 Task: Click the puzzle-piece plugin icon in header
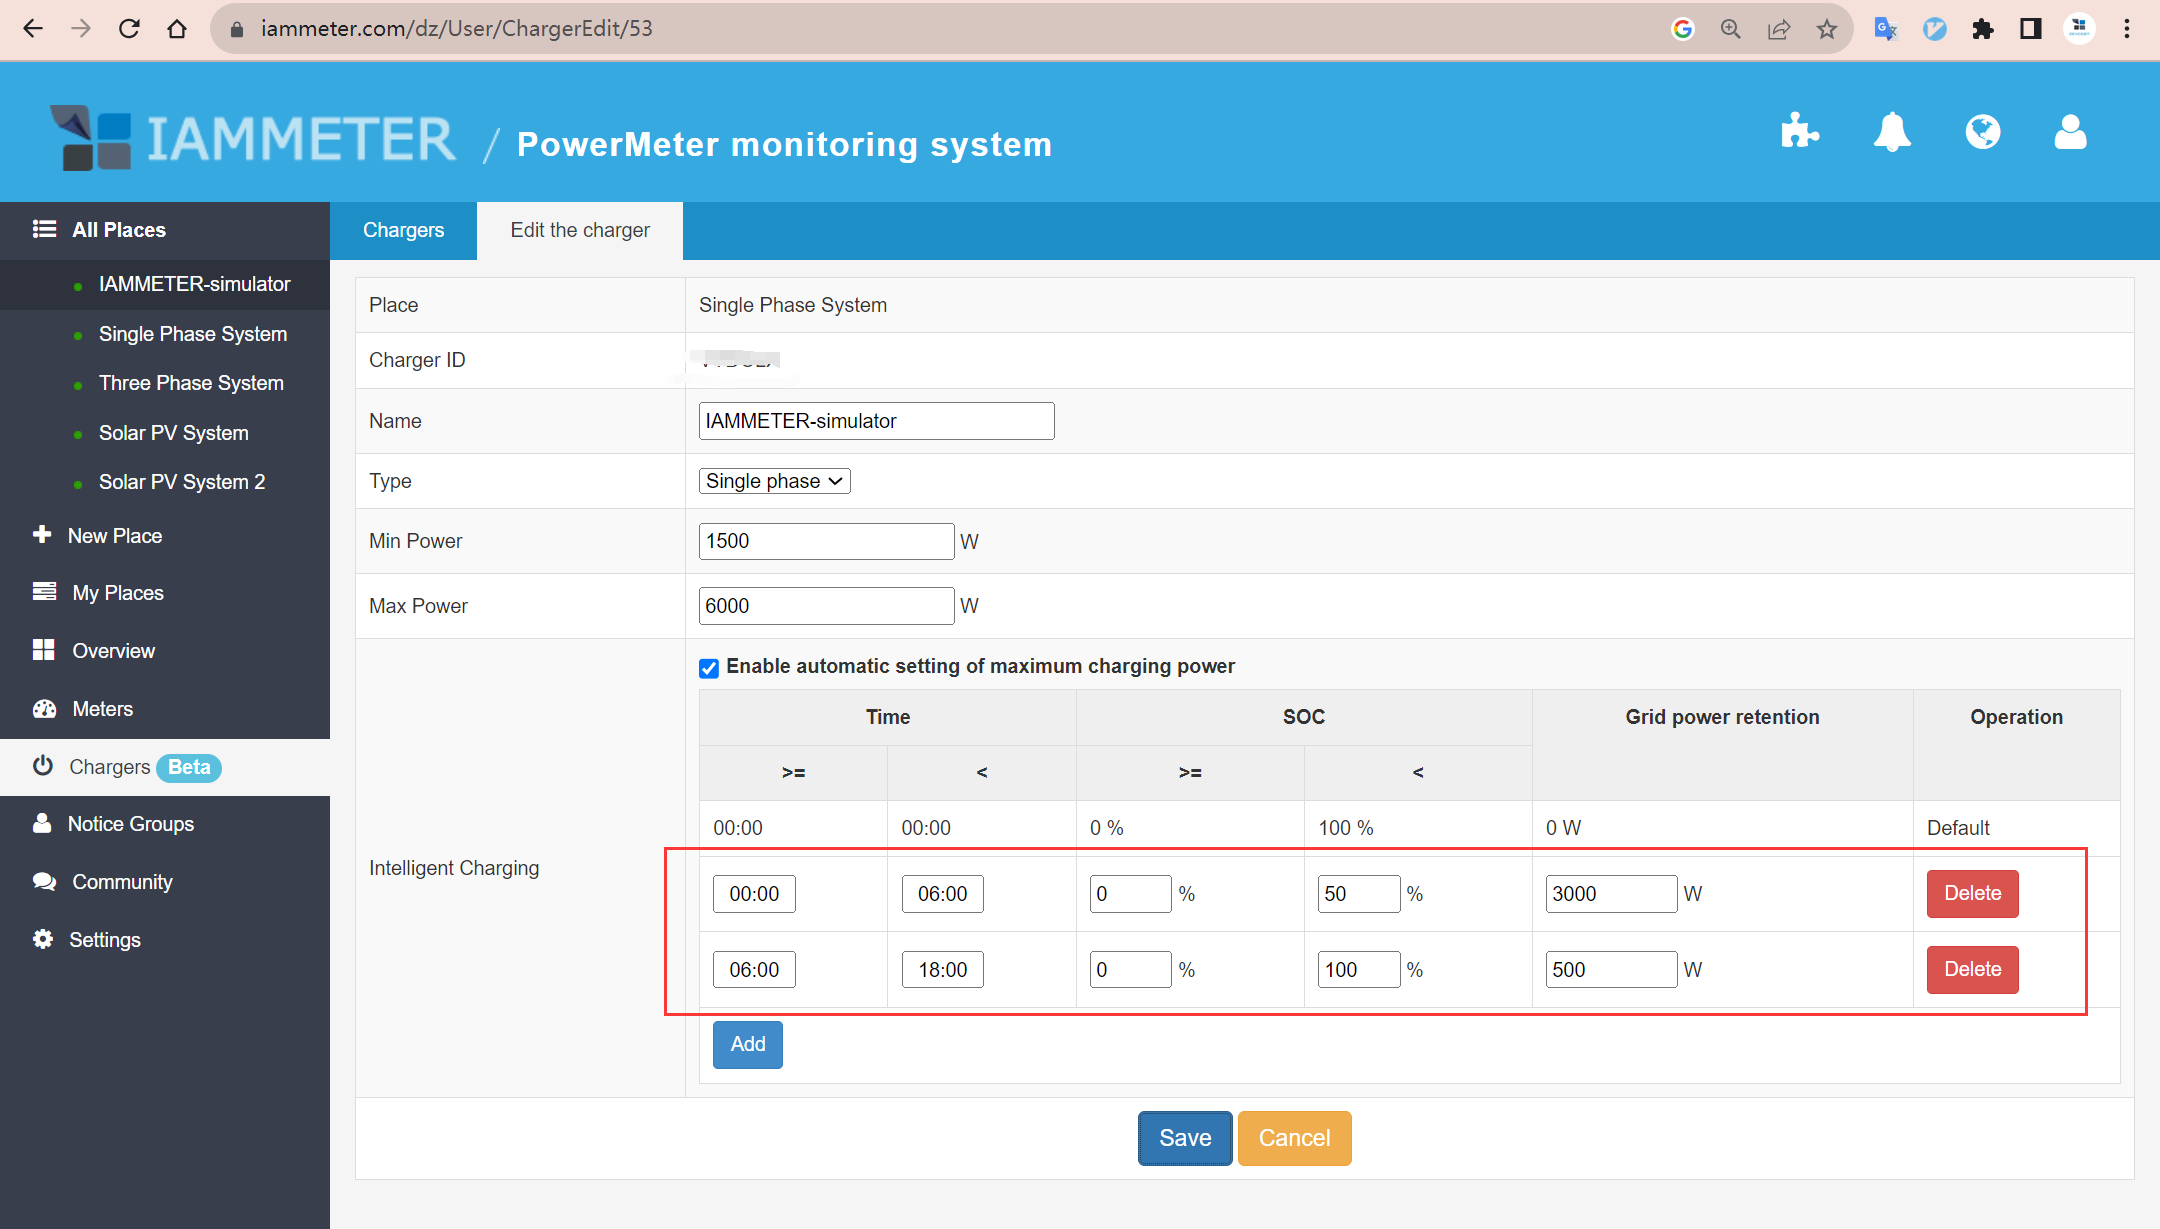1799,131
